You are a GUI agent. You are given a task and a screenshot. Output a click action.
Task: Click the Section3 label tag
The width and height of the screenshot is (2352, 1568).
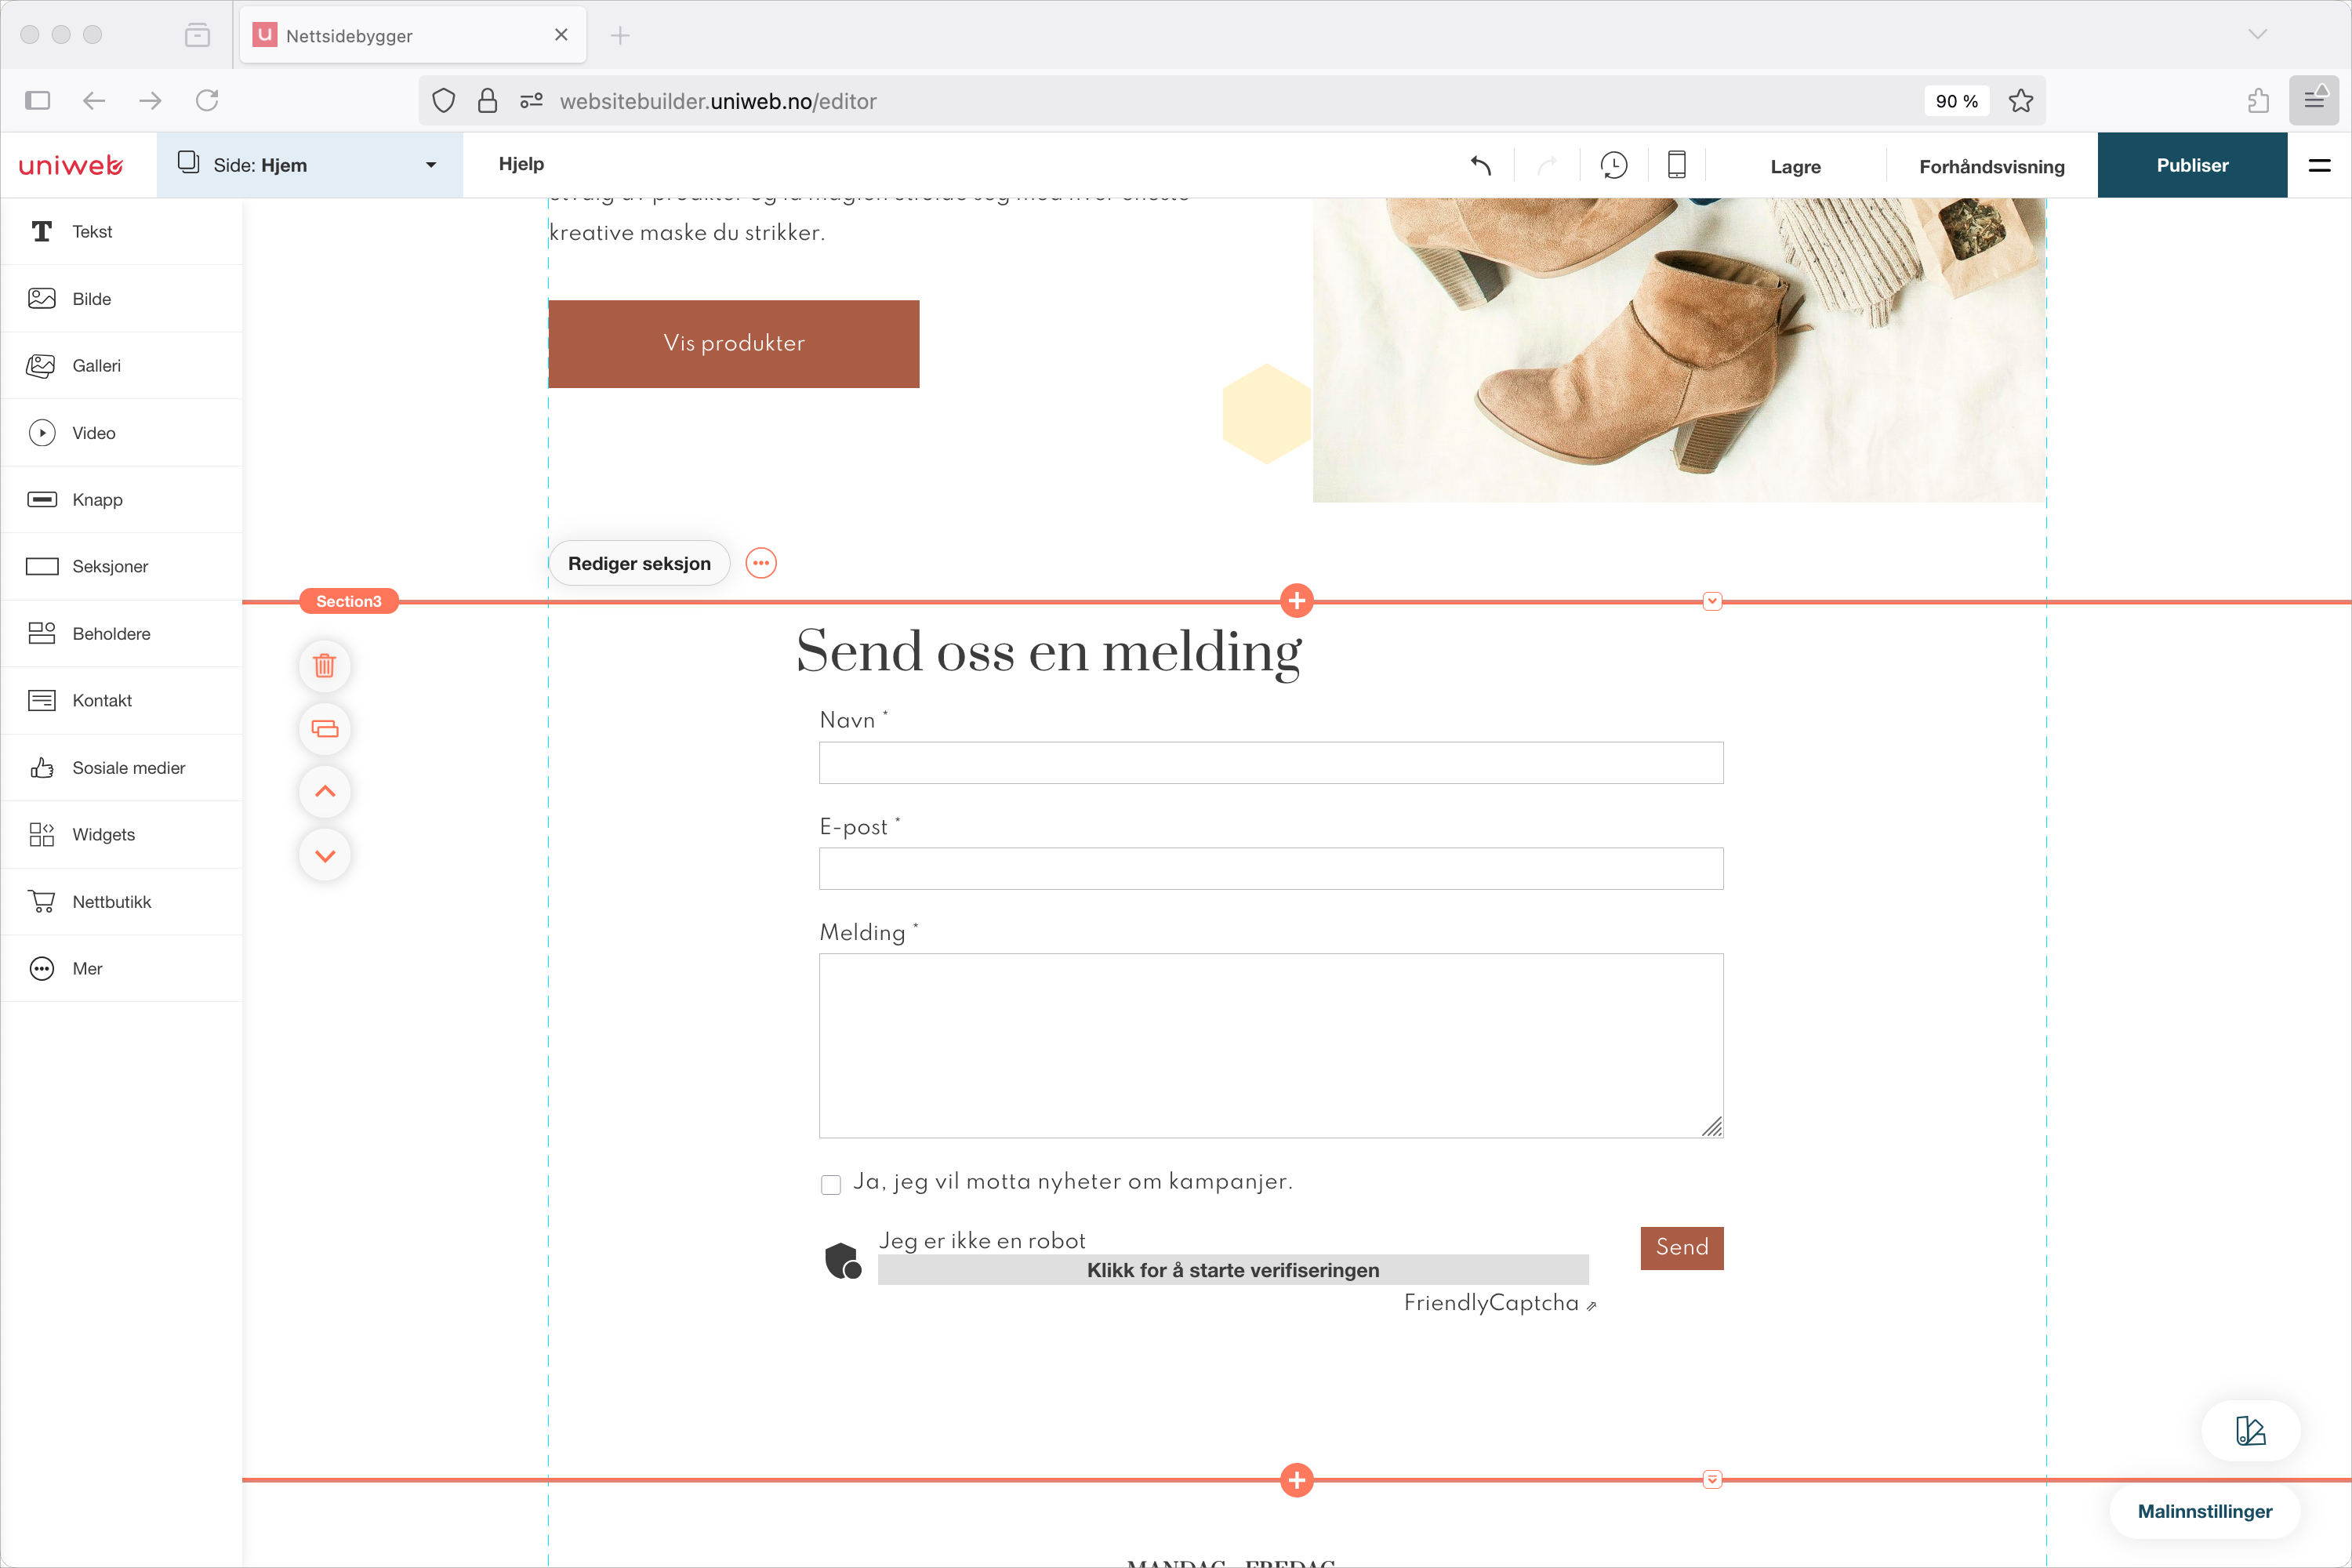pos(348,601)
